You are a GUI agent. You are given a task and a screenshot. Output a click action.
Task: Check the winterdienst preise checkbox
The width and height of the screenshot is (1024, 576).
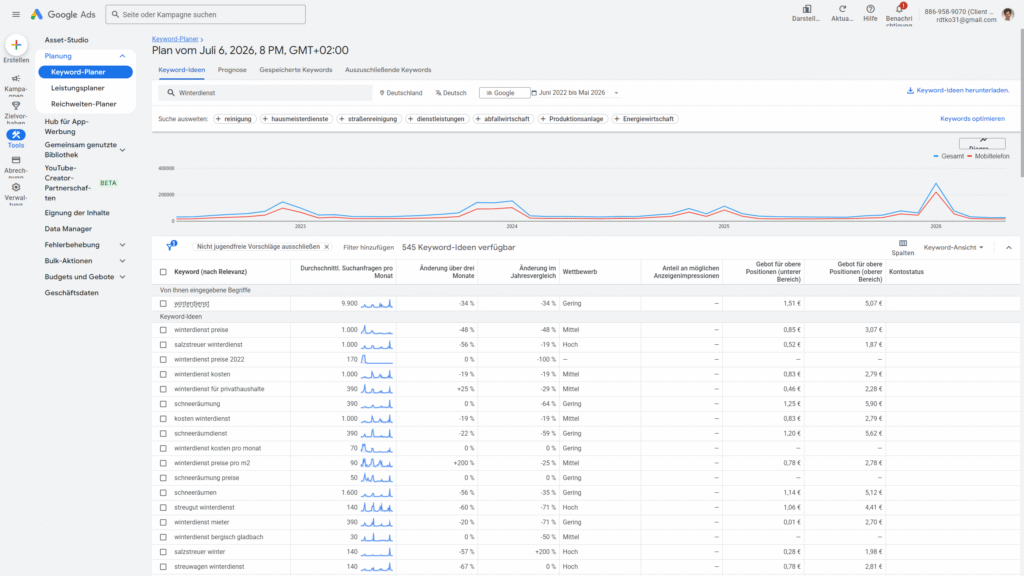pos(163,330)
